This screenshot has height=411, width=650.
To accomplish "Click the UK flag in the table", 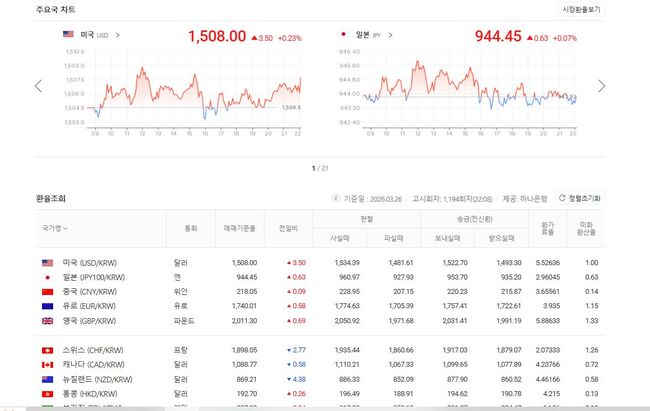I will (47, 320).
